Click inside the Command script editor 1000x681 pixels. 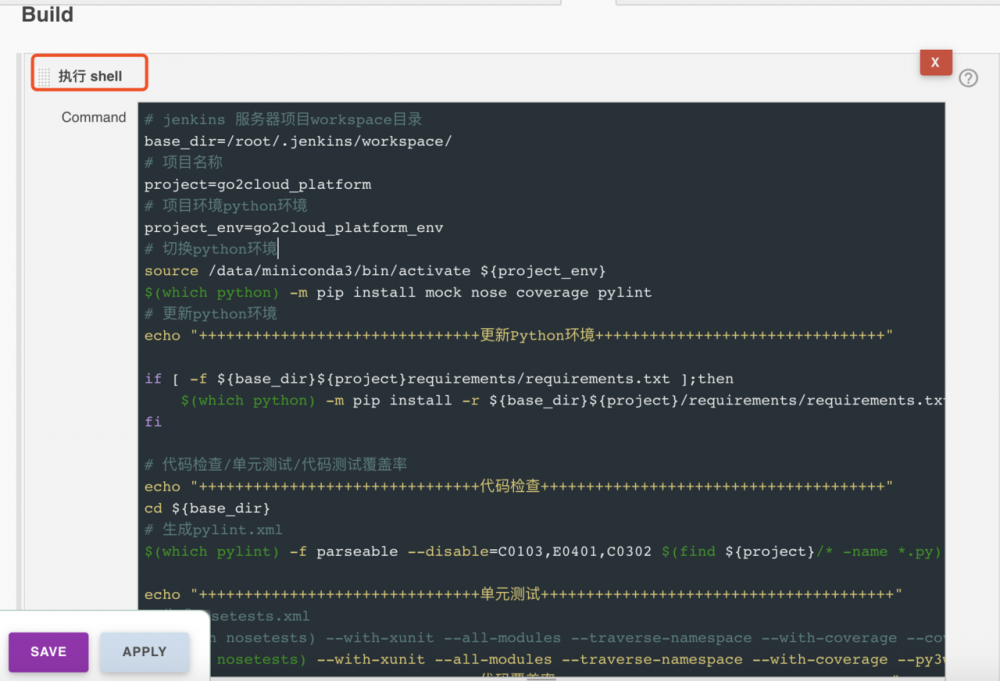click(500, 300)
